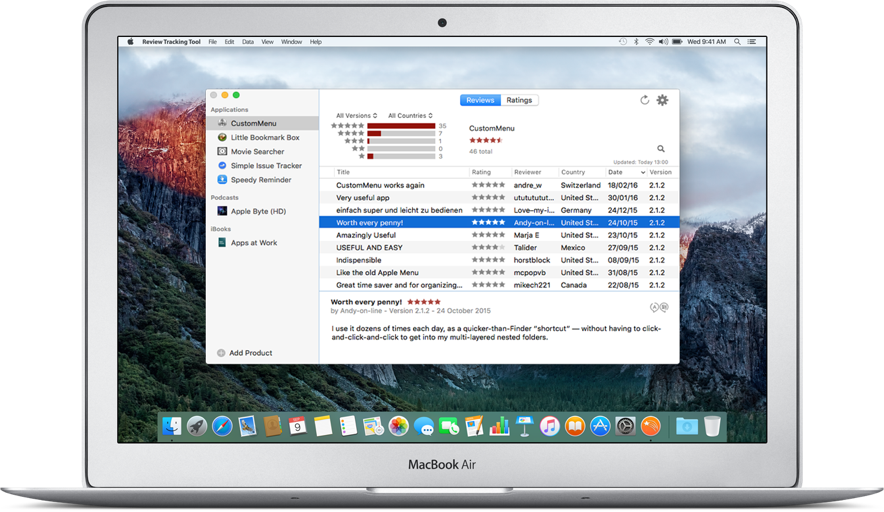Click the four-star rating bar with 7
This screenshot has width=884, height=512.
(x=401, y=134)
